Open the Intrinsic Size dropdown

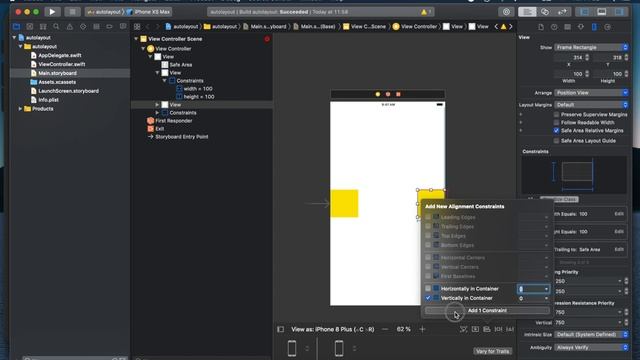[x=591, y=334]
